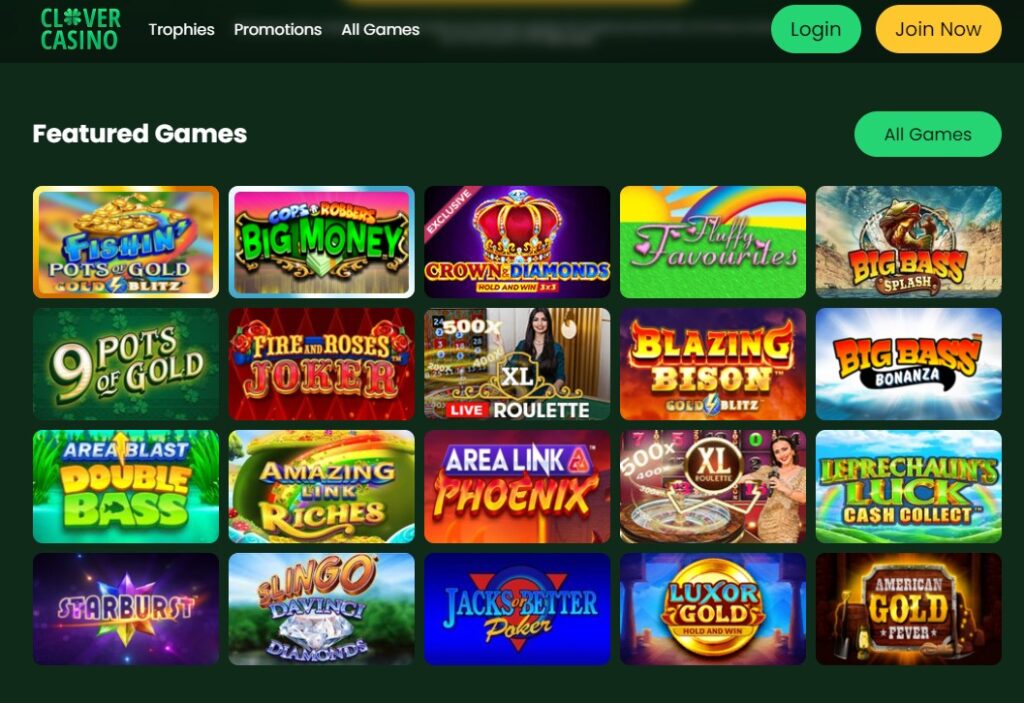Click the All Games button beside Featured Games

click(x=927, y=134)
